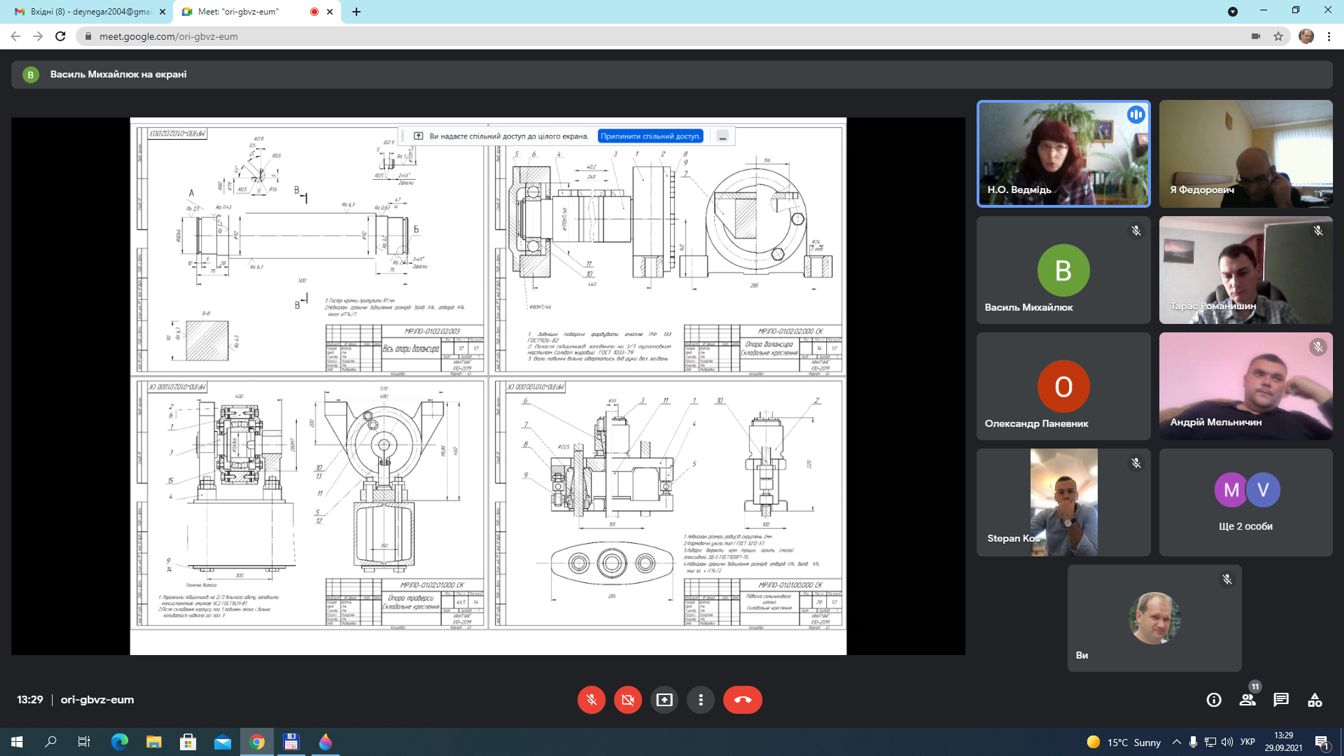The image size is (1344, 756).
Task: Leave the call with red hang-up button
Action: [742, 700]
